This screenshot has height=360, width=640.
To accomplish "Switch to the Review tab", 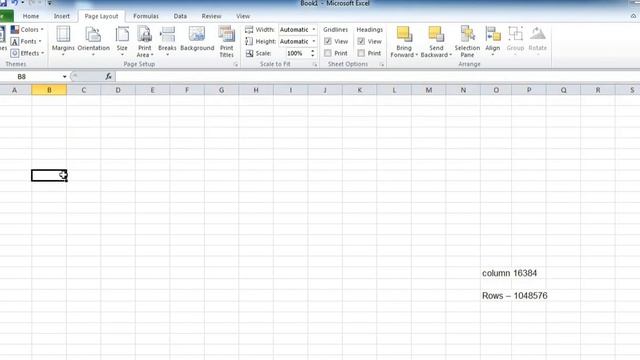I will pos(211,16).
